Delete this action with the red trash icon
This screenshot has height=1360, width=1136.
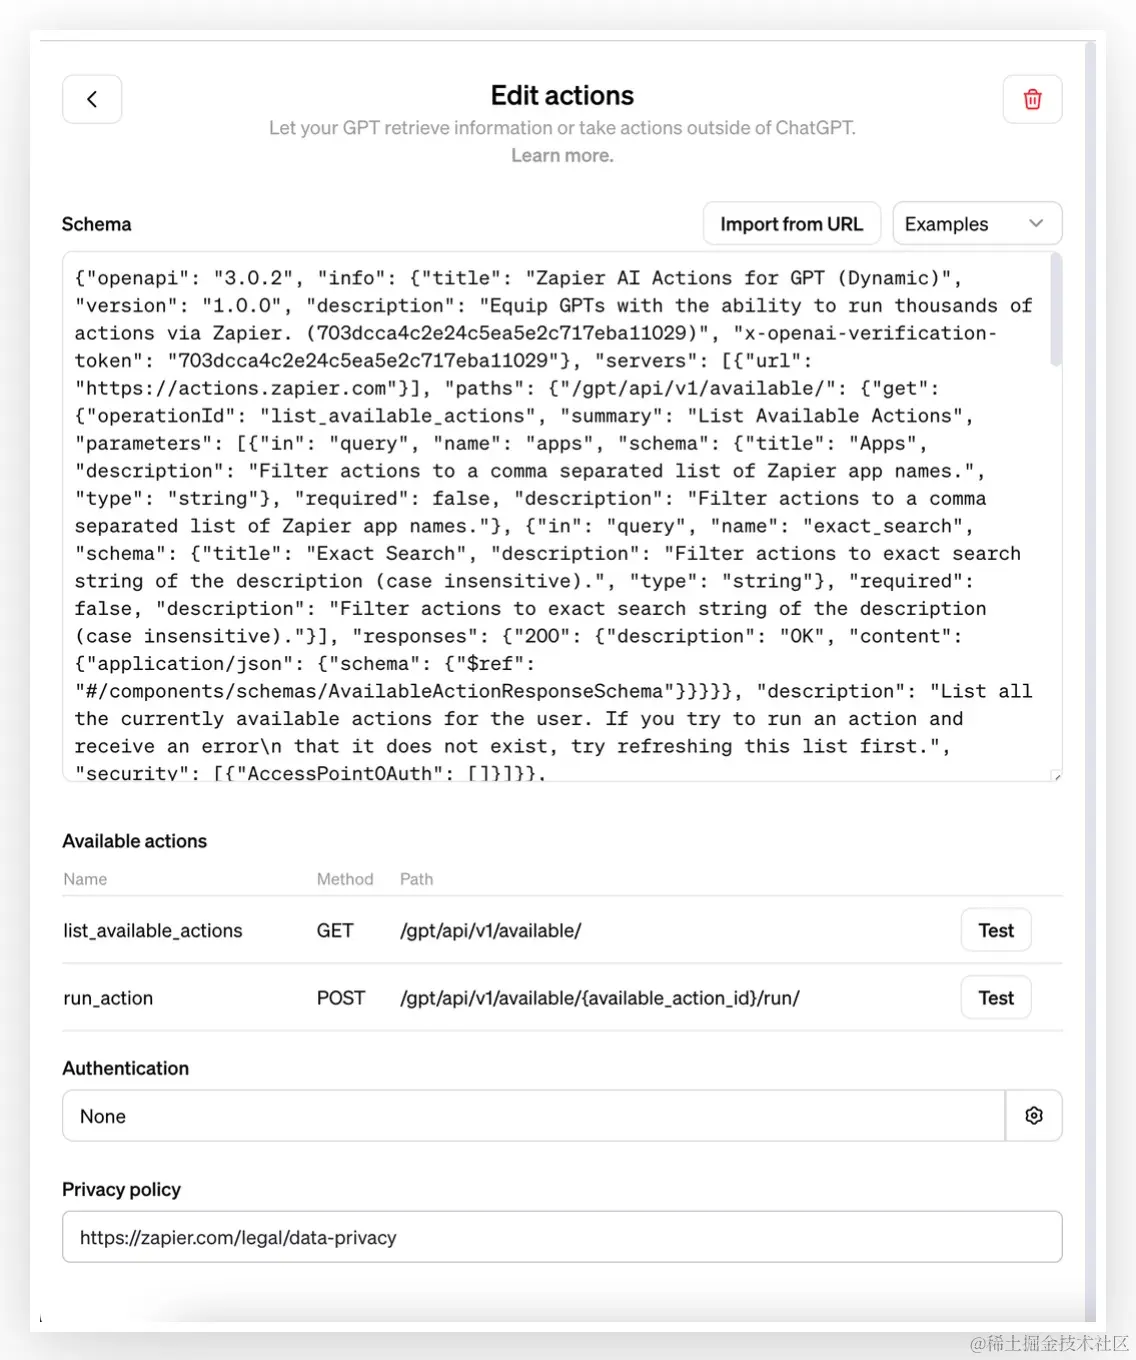(x=1032, y=99)
